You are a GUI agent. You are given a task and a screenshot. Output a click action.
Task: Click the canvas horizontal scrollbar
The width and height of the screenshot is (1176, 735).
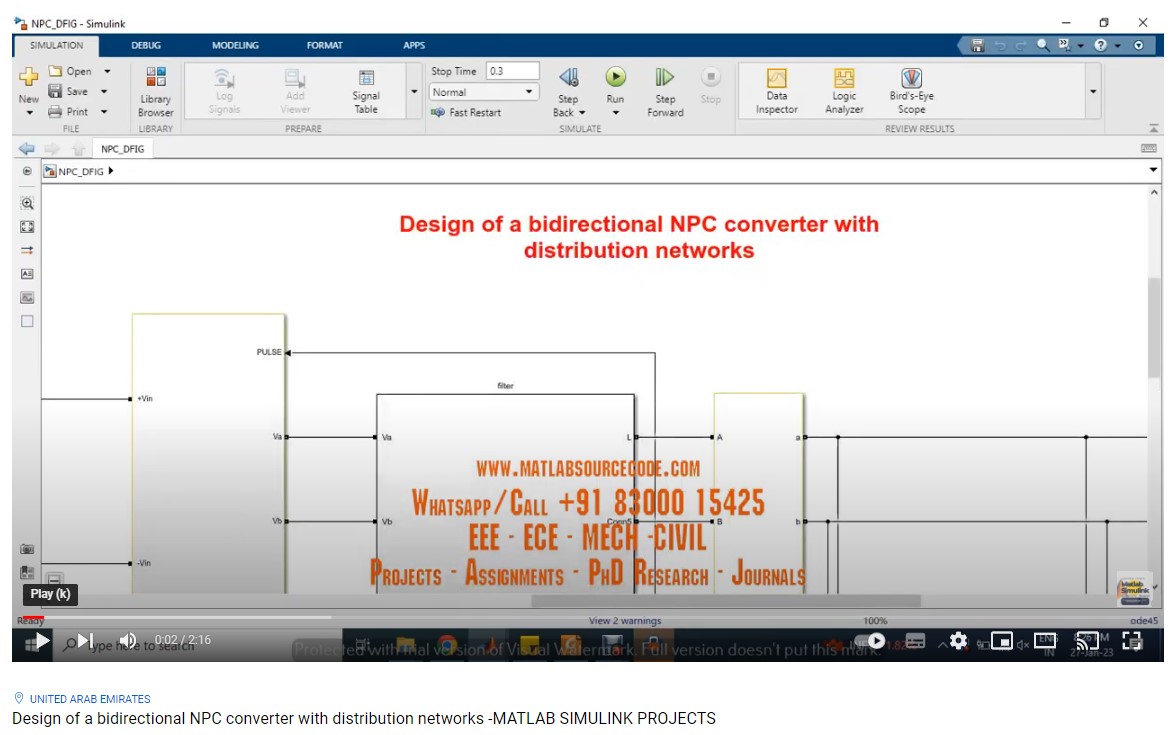[726, 601]
